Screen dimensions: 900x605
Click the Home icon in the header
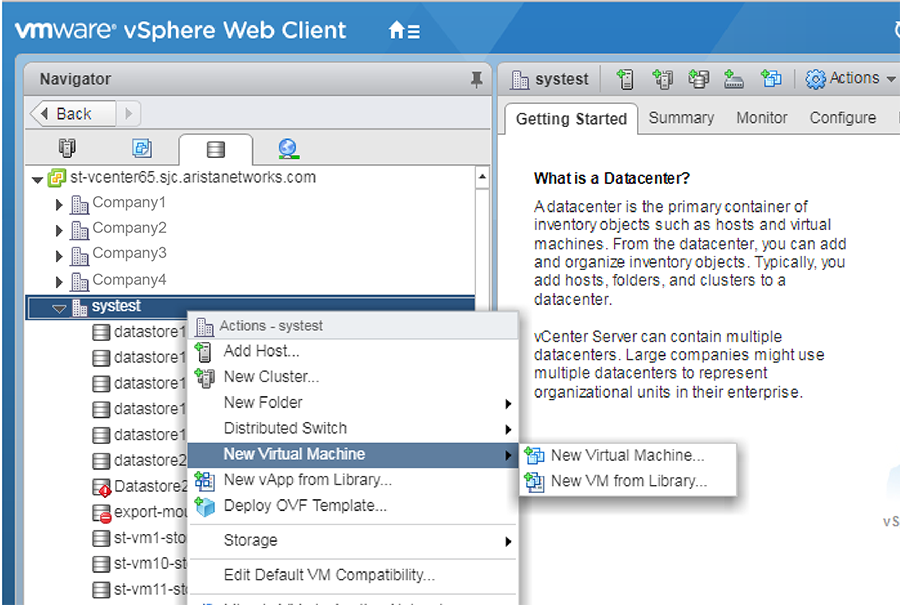tap(396, 30)
